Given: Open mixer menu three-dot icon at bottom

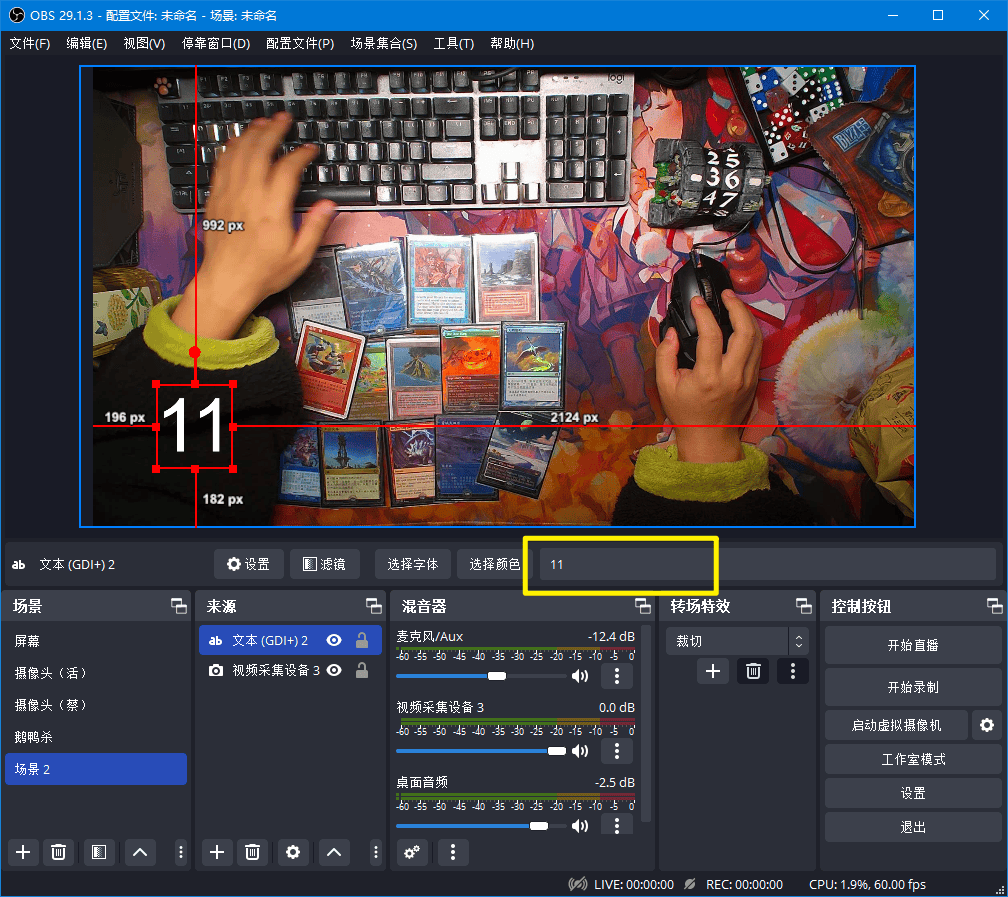Looking at the screenshot, I should coord(453,853).
